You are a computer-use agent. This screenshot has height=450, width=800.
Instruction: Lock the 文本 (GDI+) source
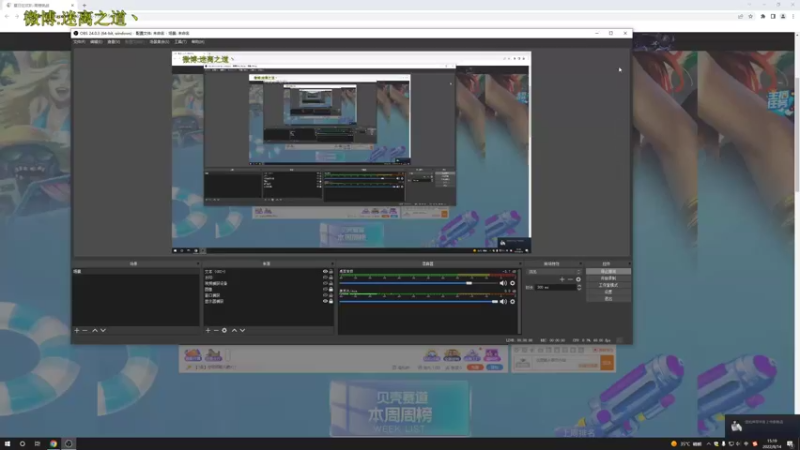[331, 271]
